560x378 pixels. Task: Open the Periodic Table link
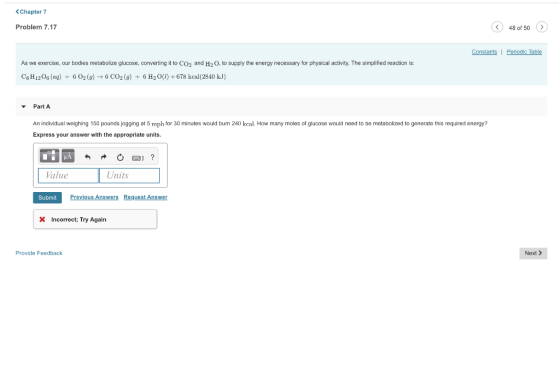(524, 52)
